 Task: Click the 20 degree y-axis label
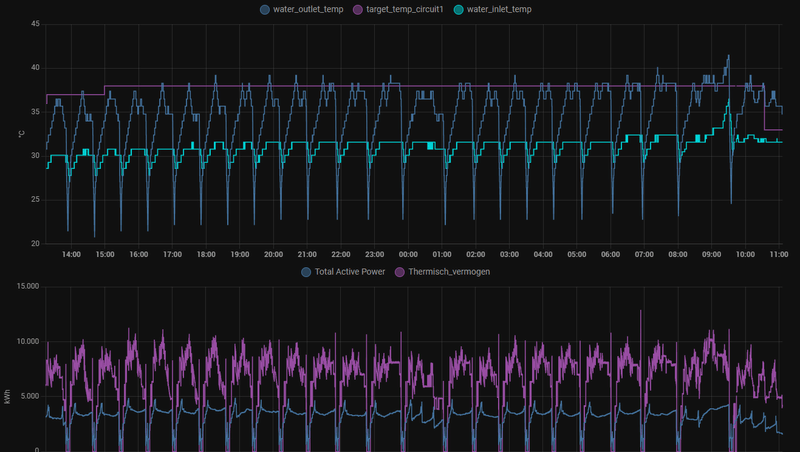point(35,243)
